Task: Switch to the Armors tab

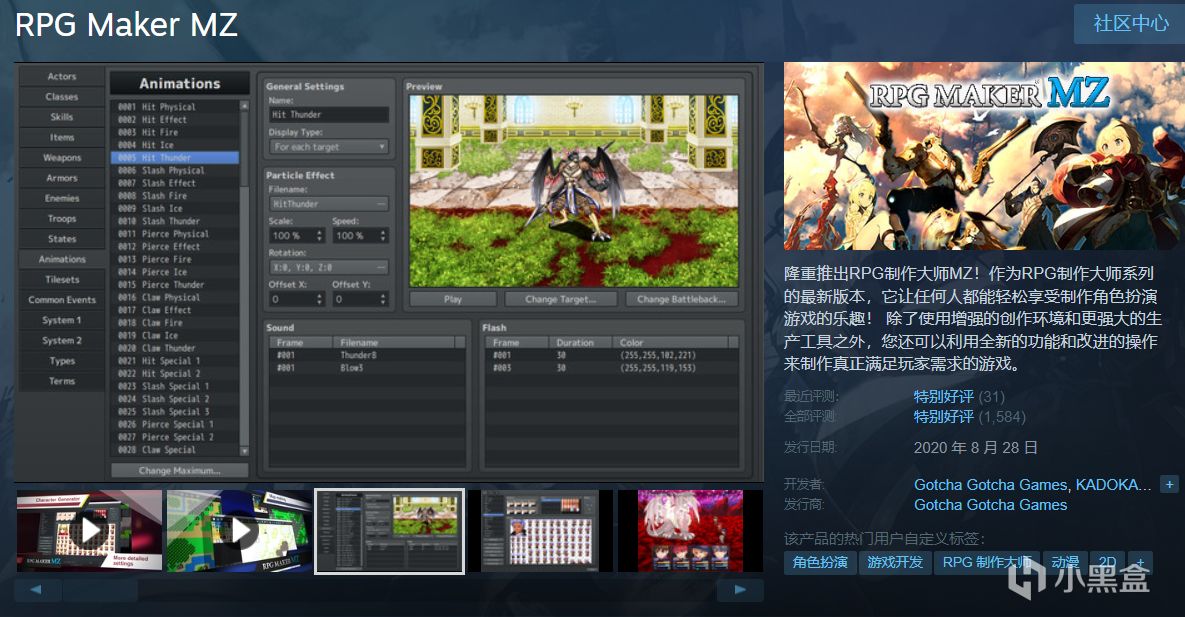Action: click(x=62, y=178)
